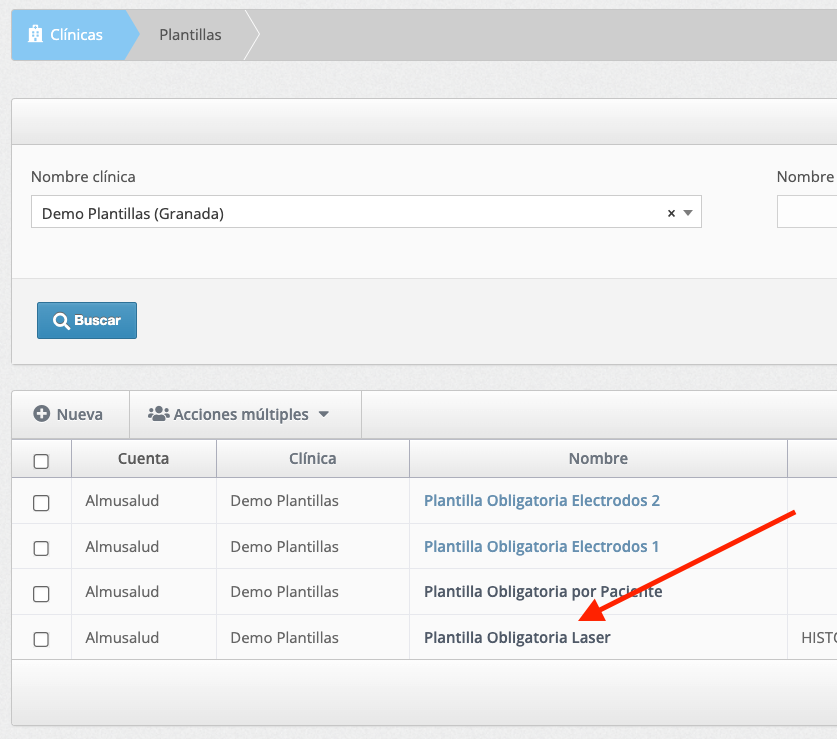Click the Nombre text input field
The image size is (837, 739).
click(807, 212)
